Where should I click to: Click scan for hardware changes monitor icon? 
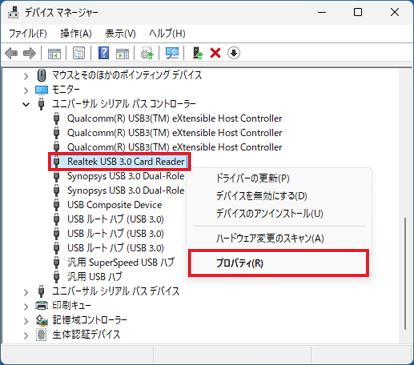(172, 53)
